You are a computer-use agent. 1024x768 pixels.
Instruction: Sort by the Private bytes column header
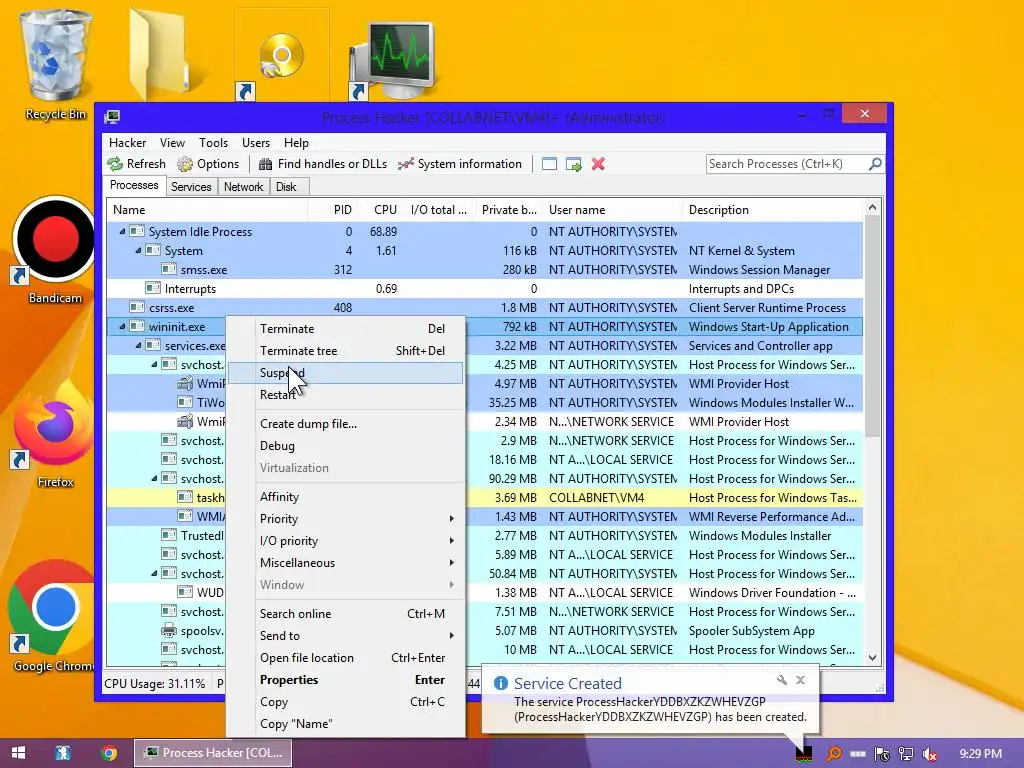point(507,210)
